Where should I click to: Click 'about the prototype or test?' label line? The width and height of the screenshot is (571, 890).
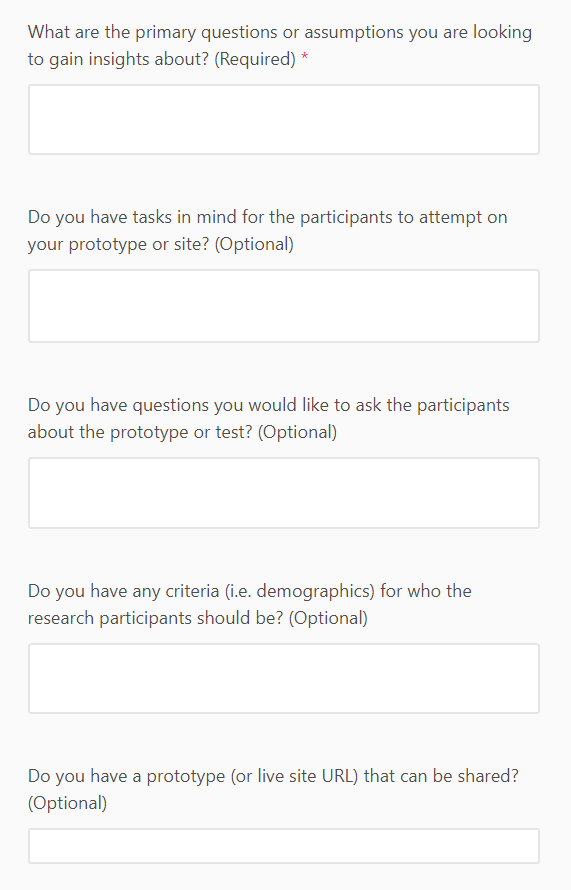point(140,432)
